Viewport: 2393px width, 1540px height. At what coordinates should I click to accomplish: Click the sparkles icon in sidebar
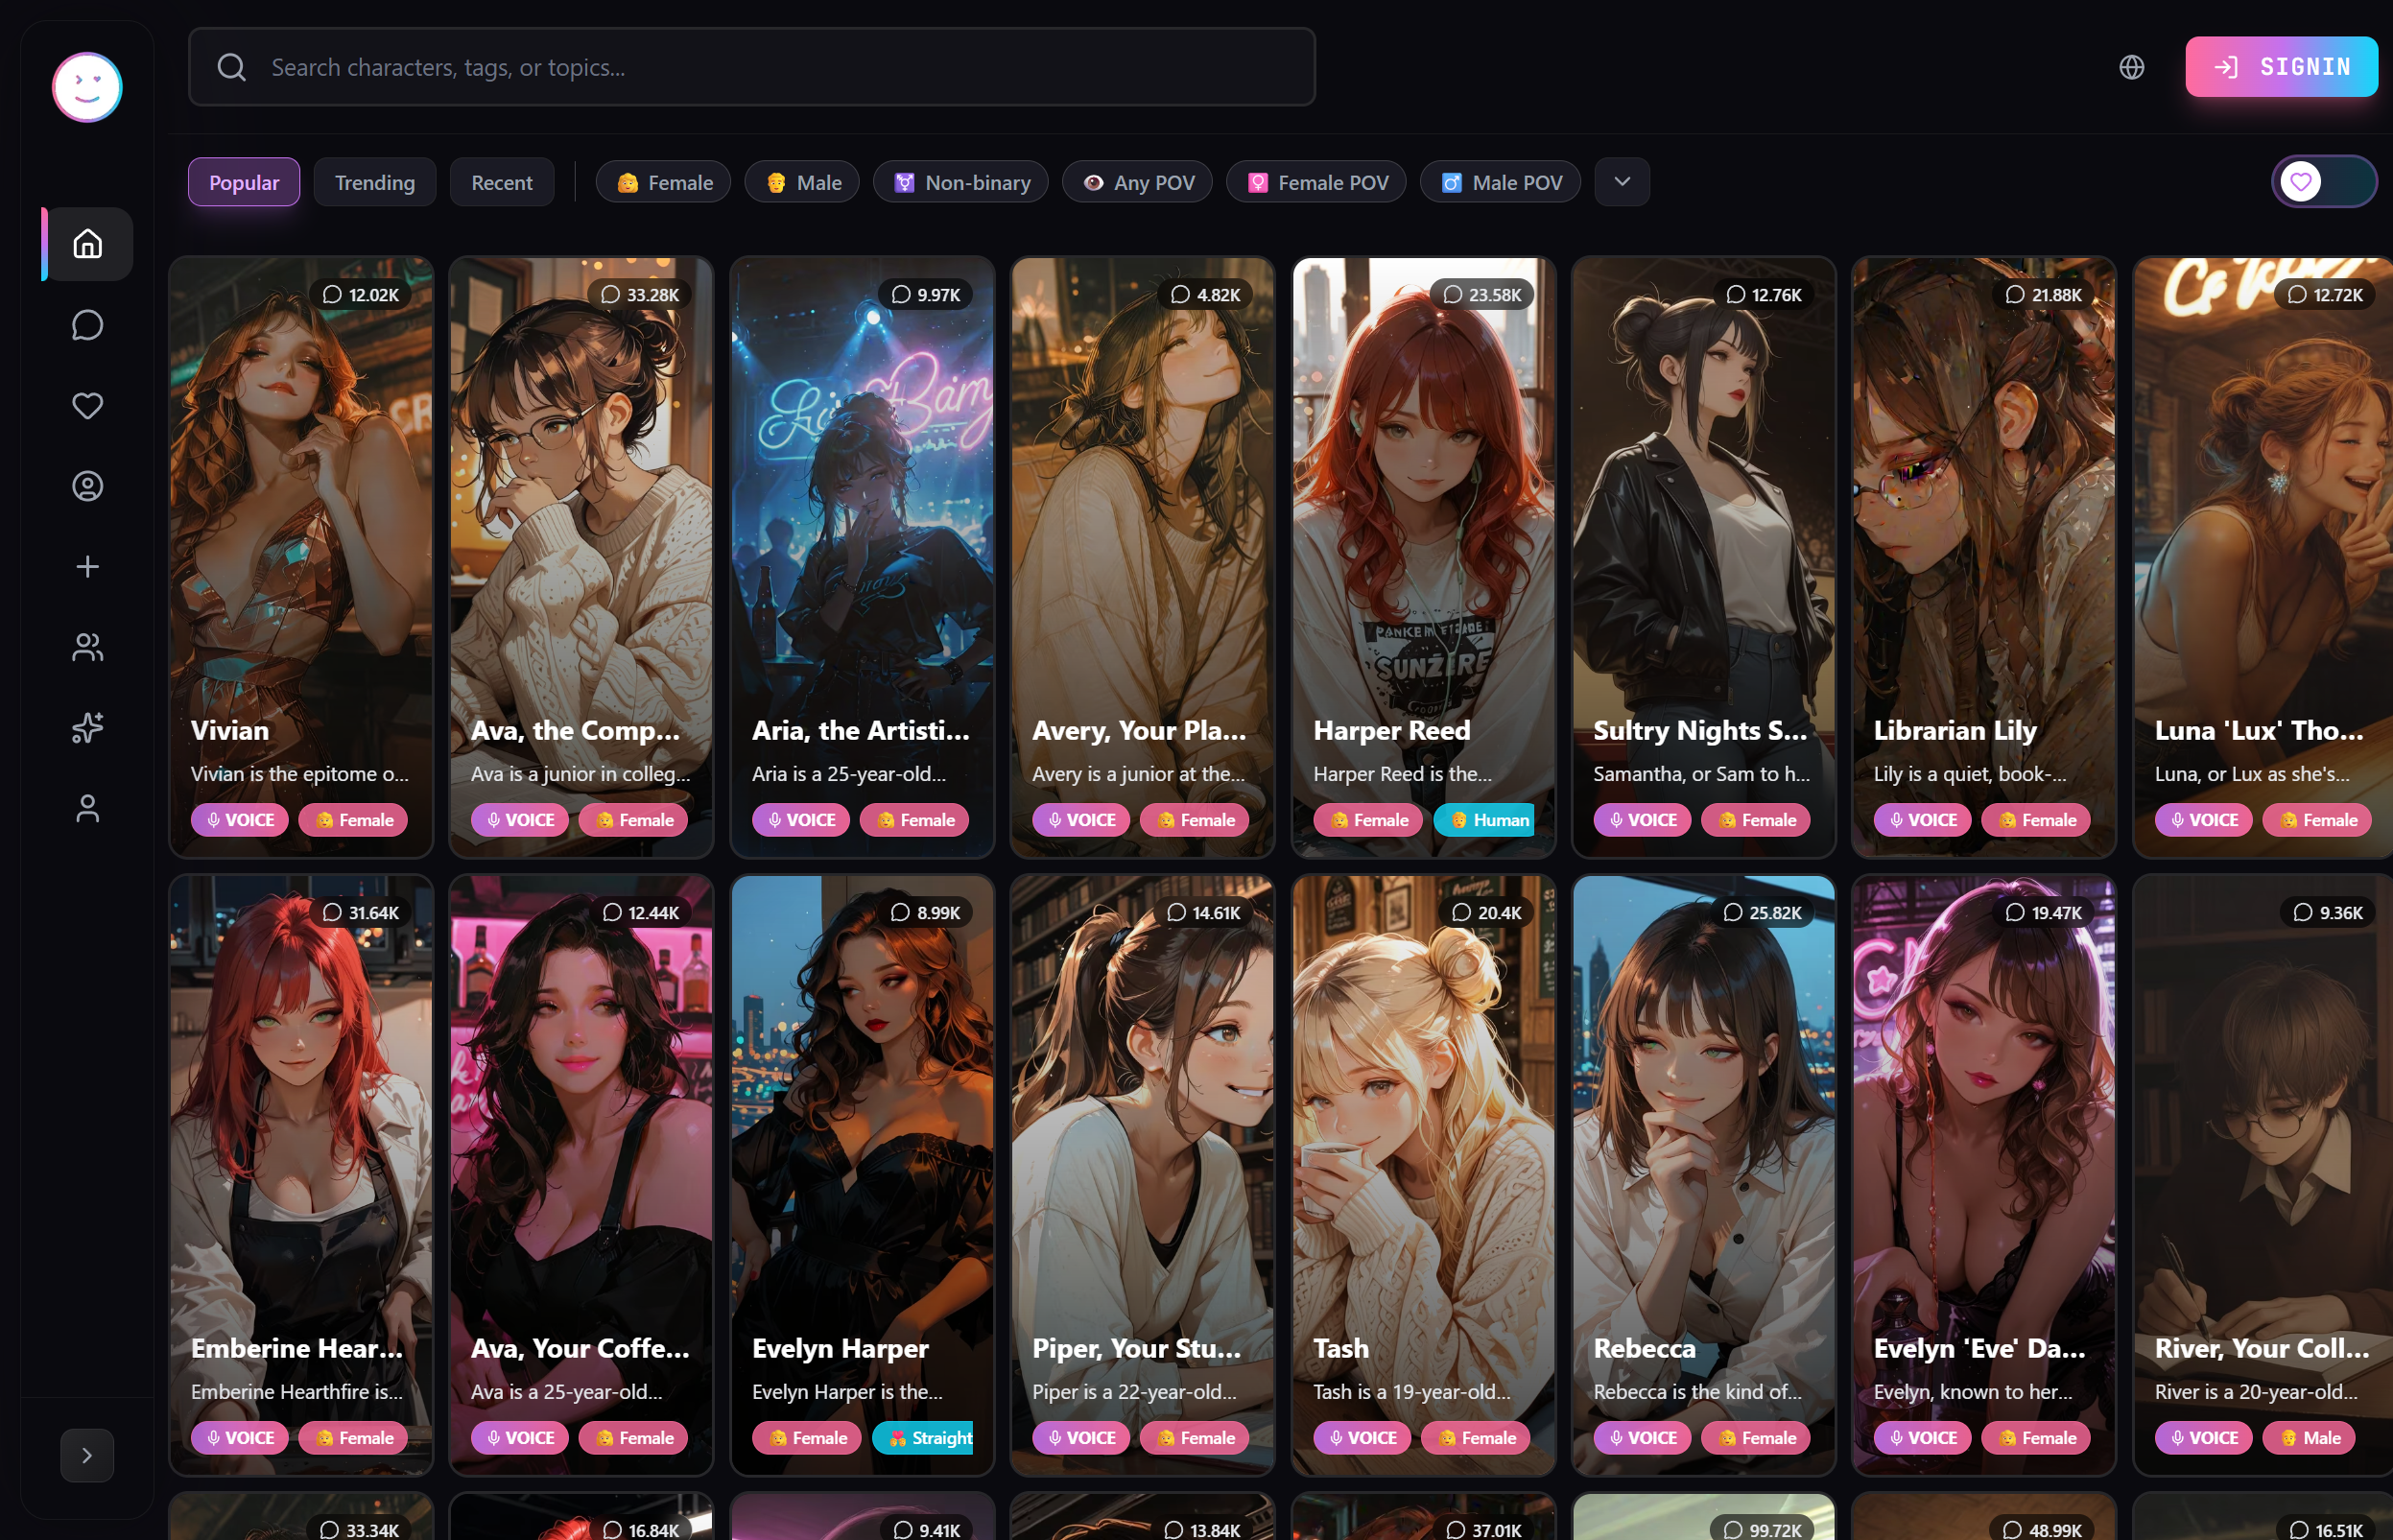pyautogui.click(x=87, y=728)
